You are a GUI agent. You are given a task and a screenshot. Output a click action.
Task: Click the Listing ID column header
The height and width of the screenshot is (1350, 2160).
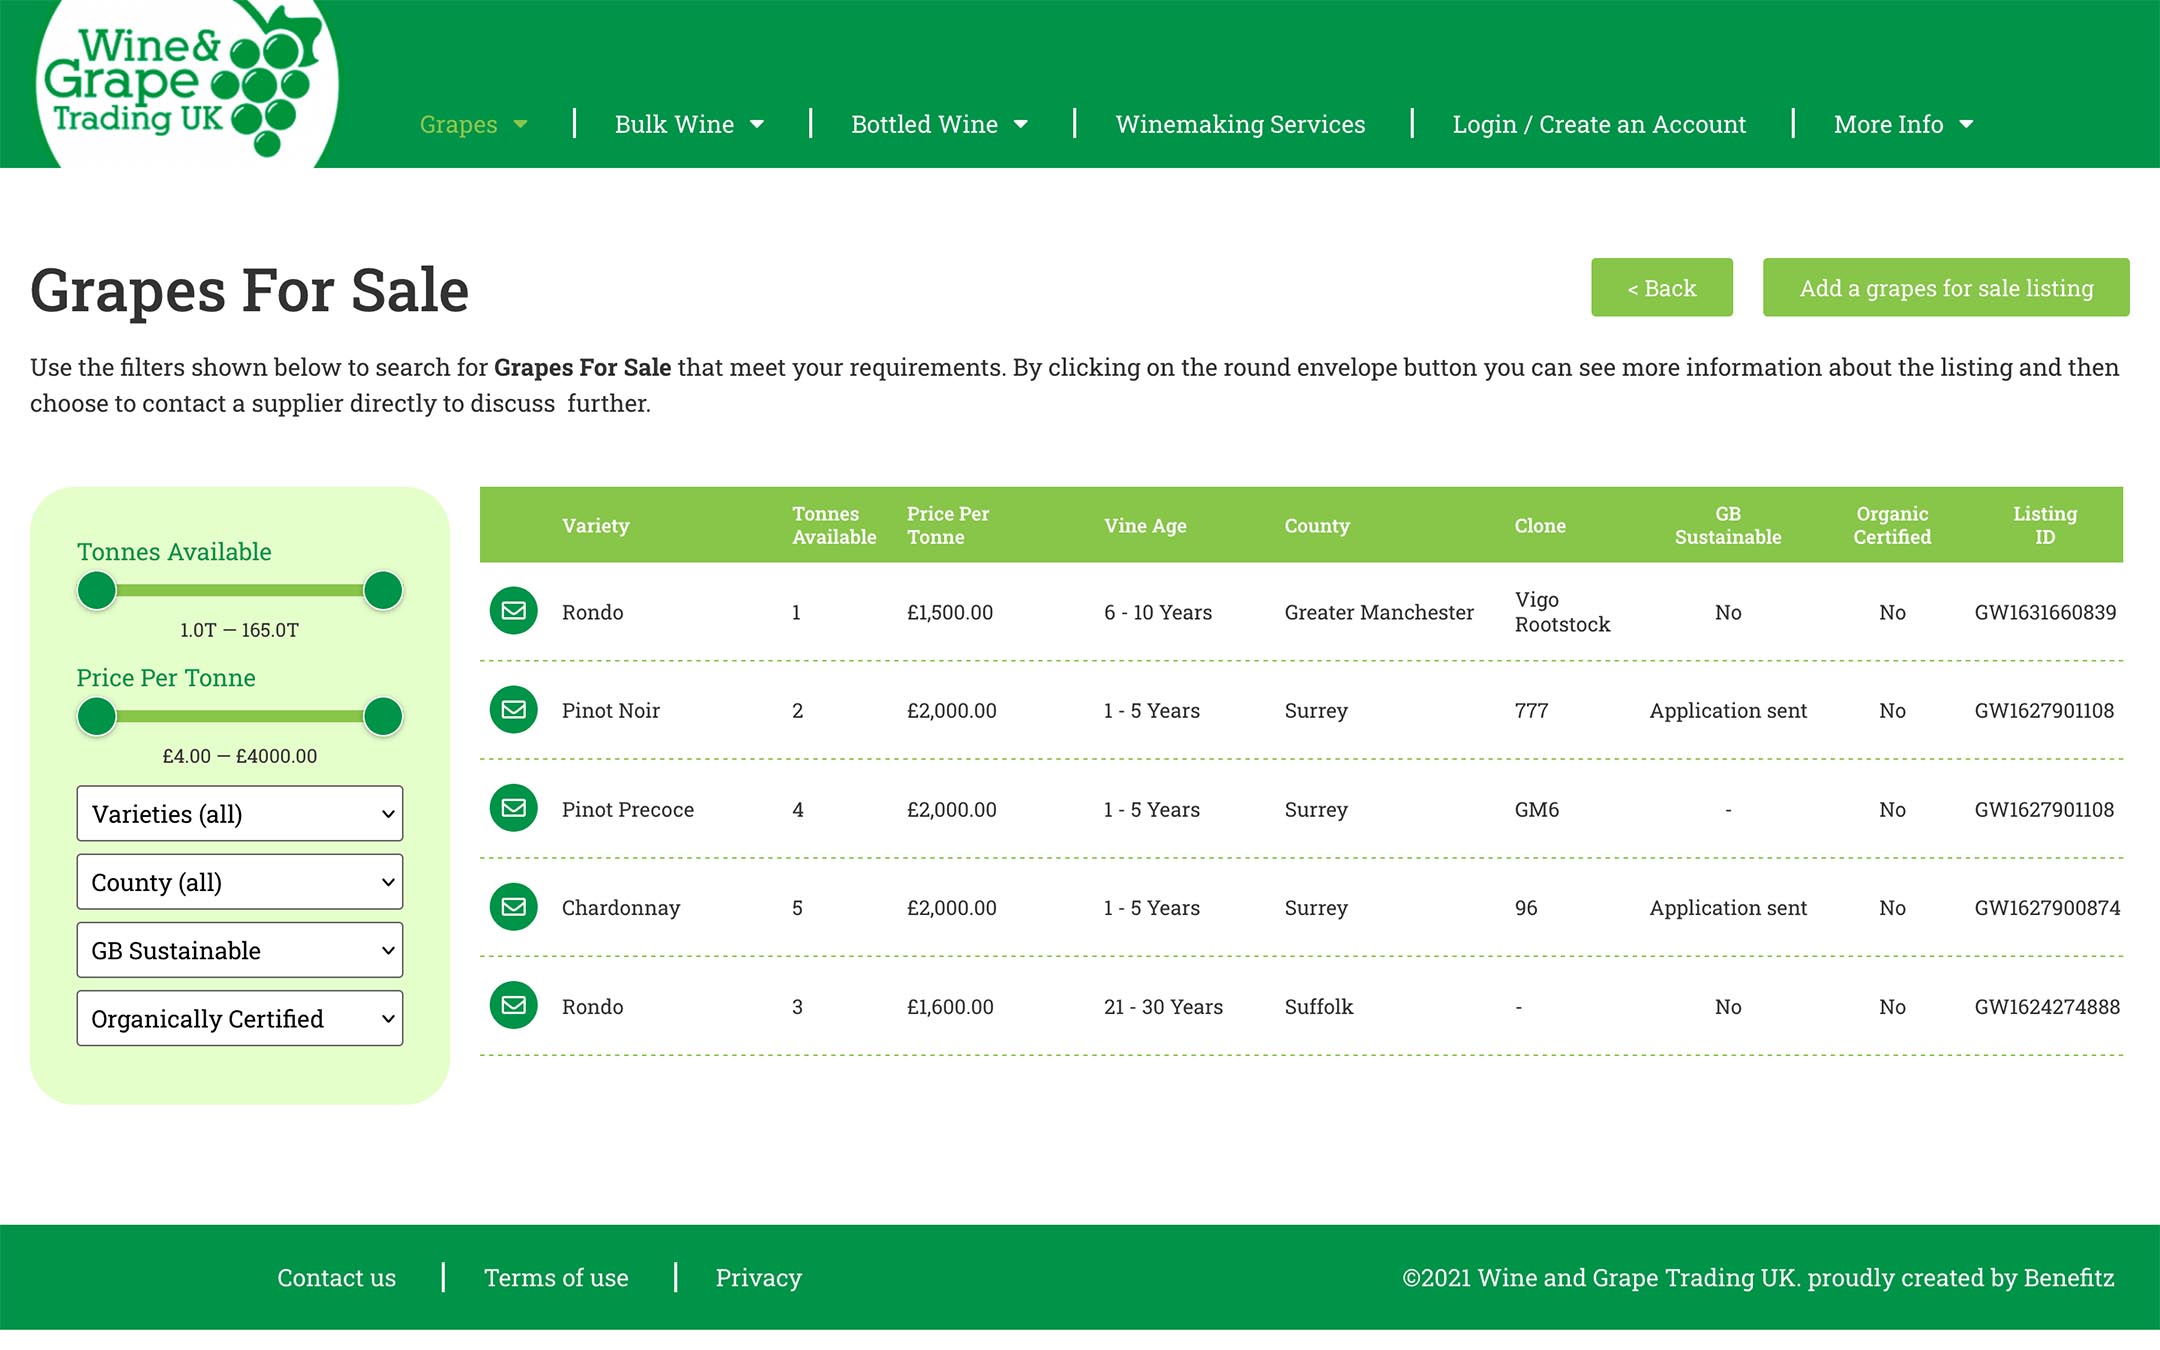click(2045, 525)
